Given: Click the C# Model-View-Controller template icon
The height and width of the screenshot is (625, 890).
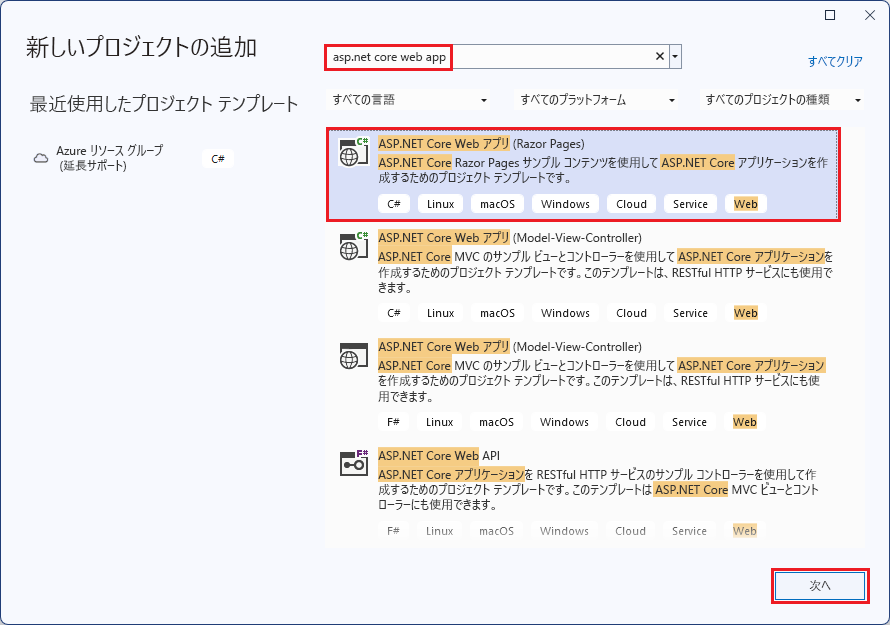Looking at the screenshot, I should [353, 246].
